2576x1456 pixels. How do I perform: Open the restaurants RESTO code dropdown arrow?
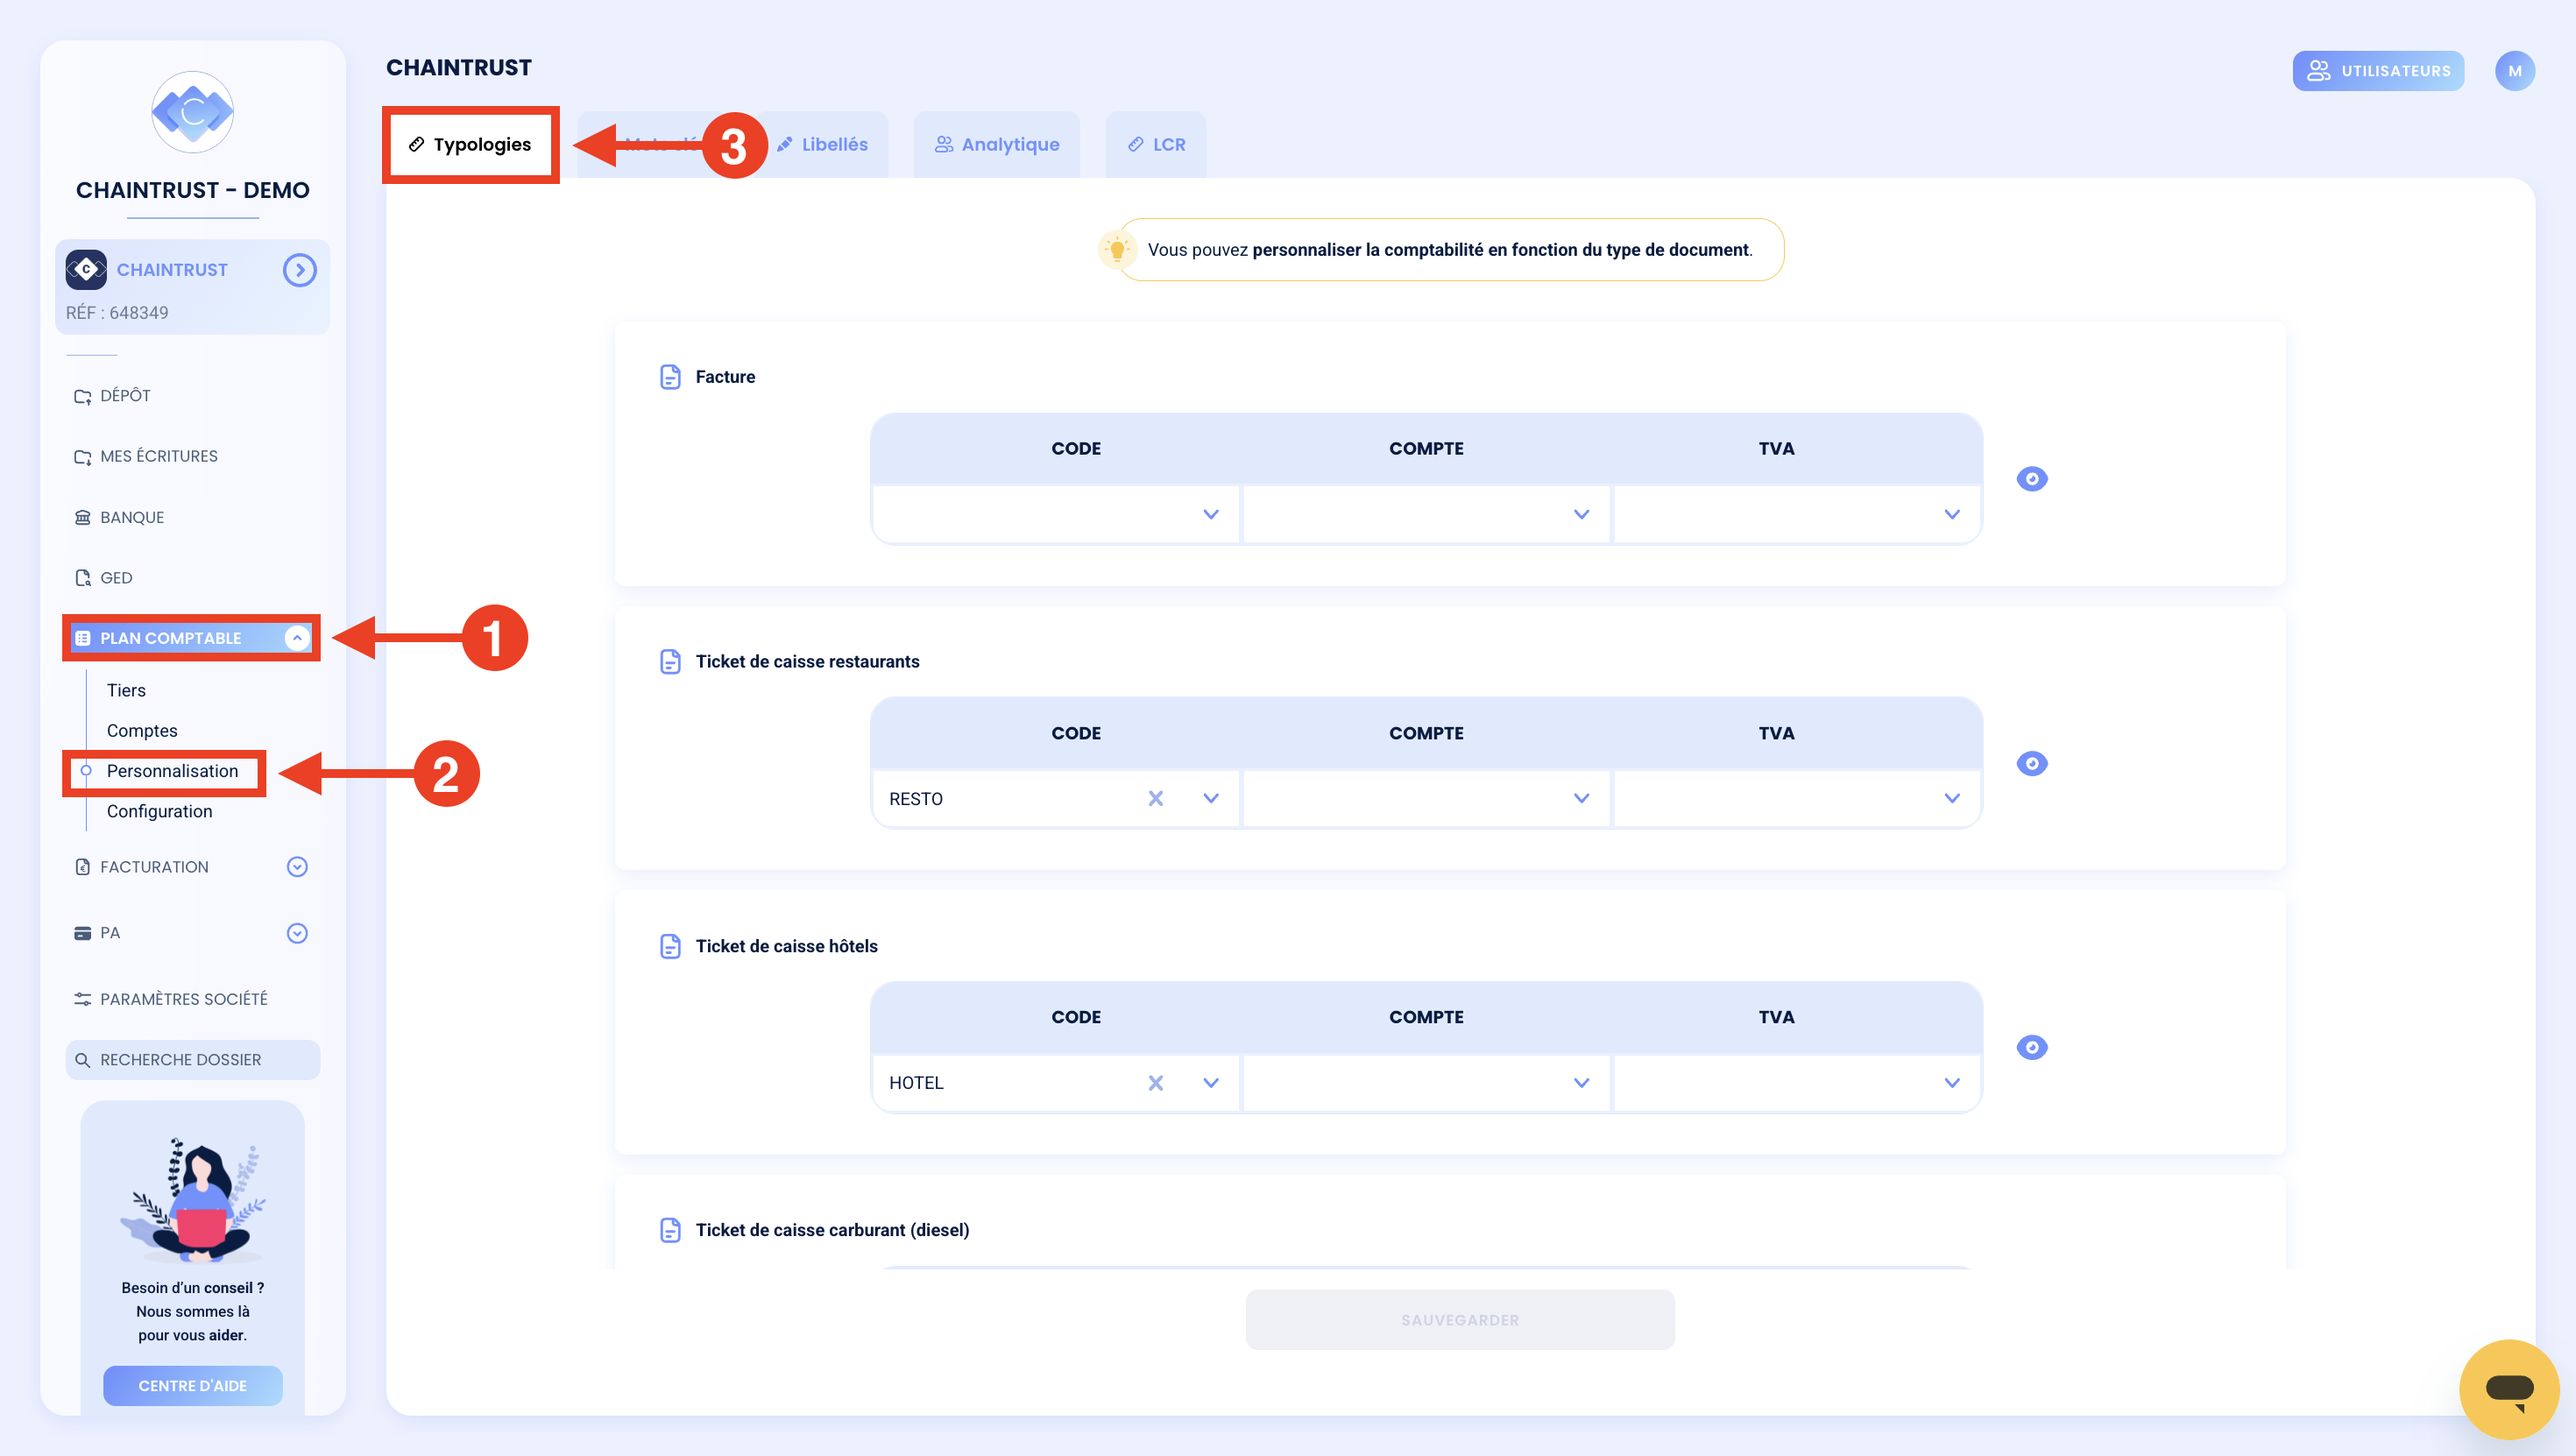point(1211,799)
